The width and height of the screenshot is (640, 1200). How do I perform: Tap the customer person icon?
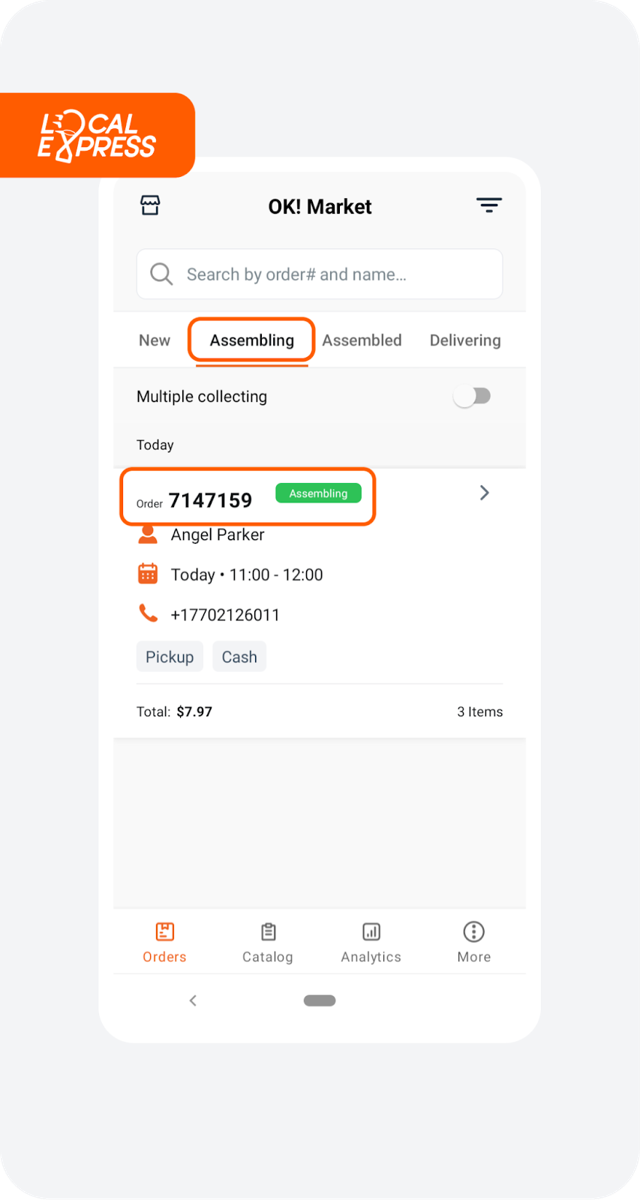point(148,535)
